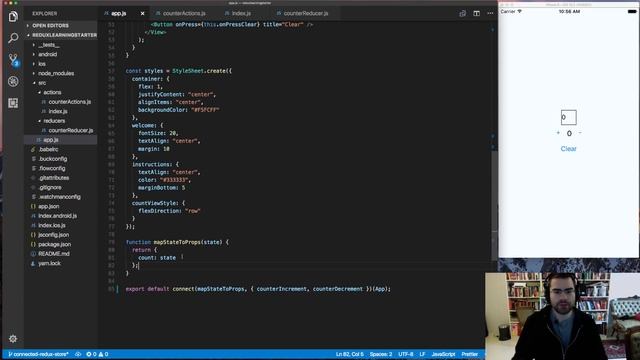The height and width of the screenshot is (360, 640).
Task: Click the connected-redux-store branch indicator
Action: pos(38,354)
